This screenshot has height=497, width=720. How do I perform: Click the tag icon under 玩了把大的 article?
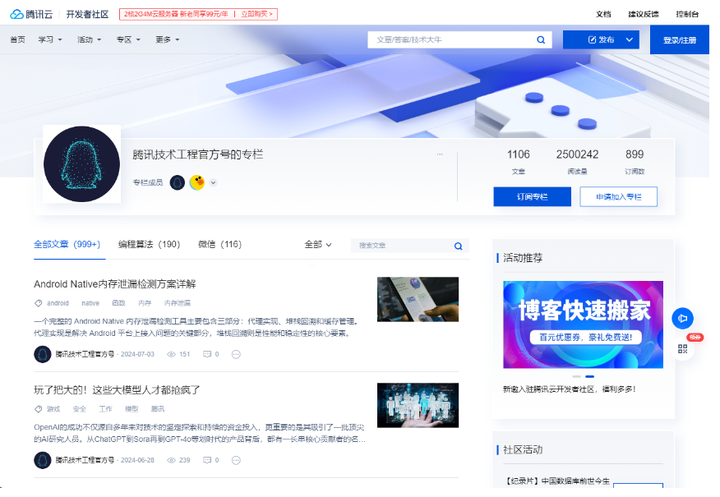38,409
